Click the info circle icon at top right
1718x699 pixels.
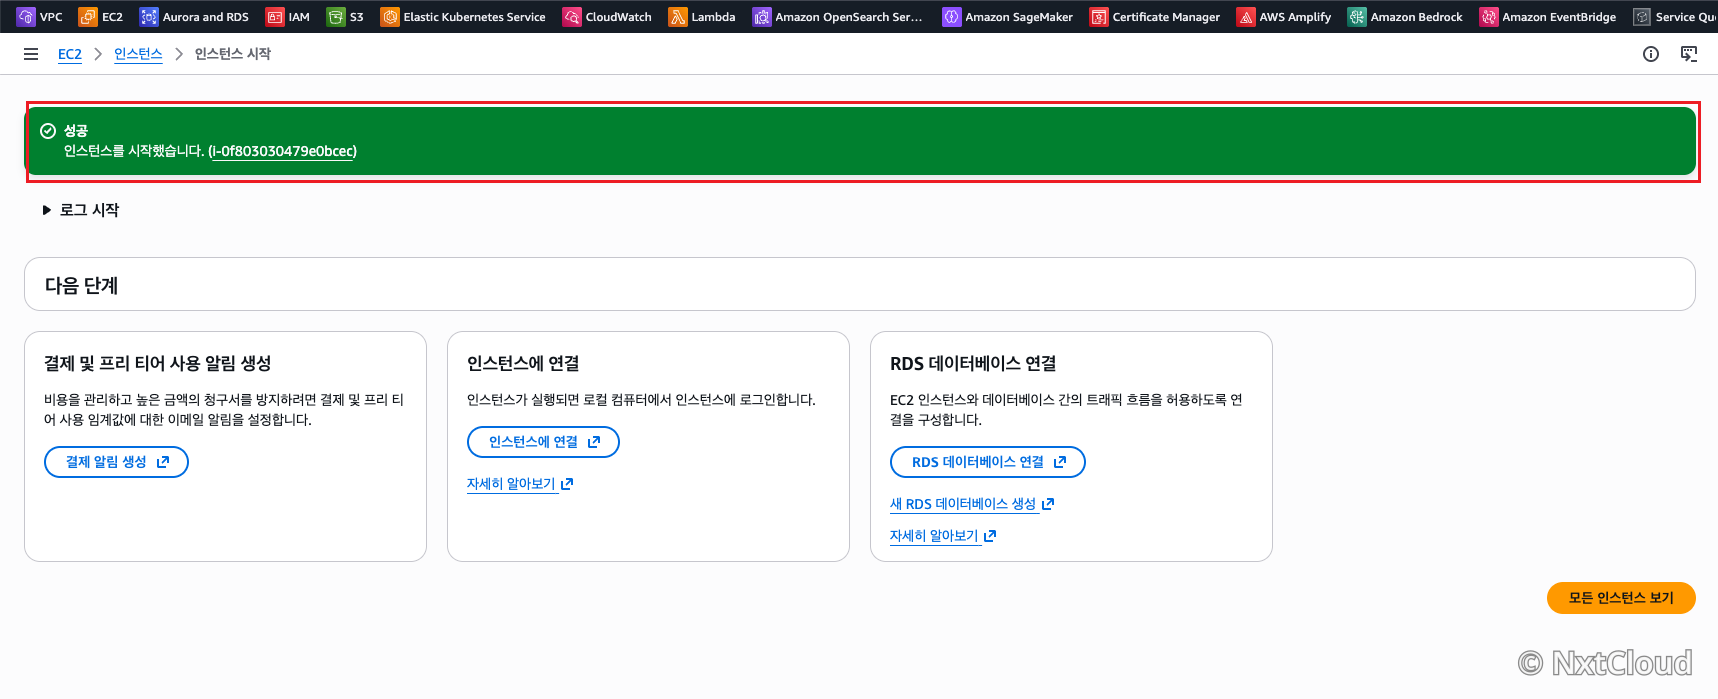click(1651, 54)
